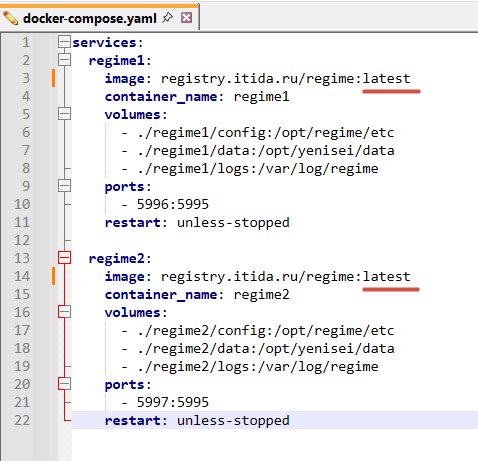Collapse regime2 volumes fold marker
The height and width of the screenshot is (461, 478).
click(64, 312)
